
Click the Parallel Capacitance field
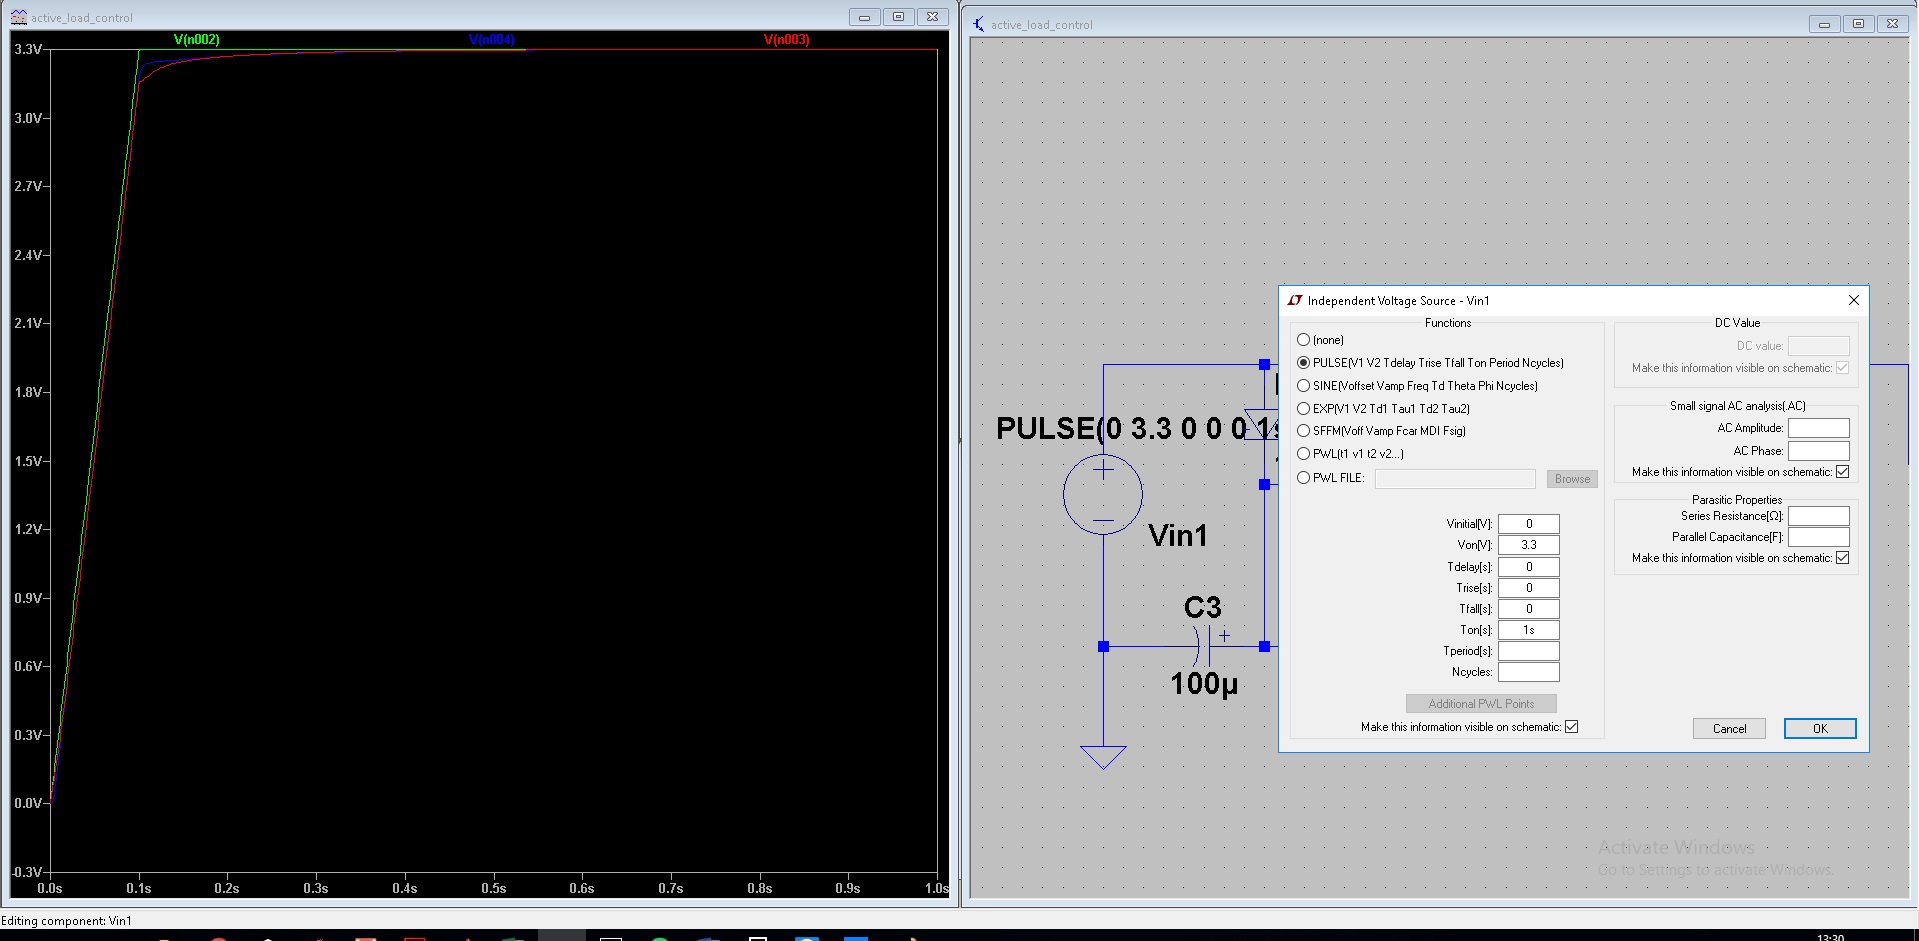point(1819,537)
